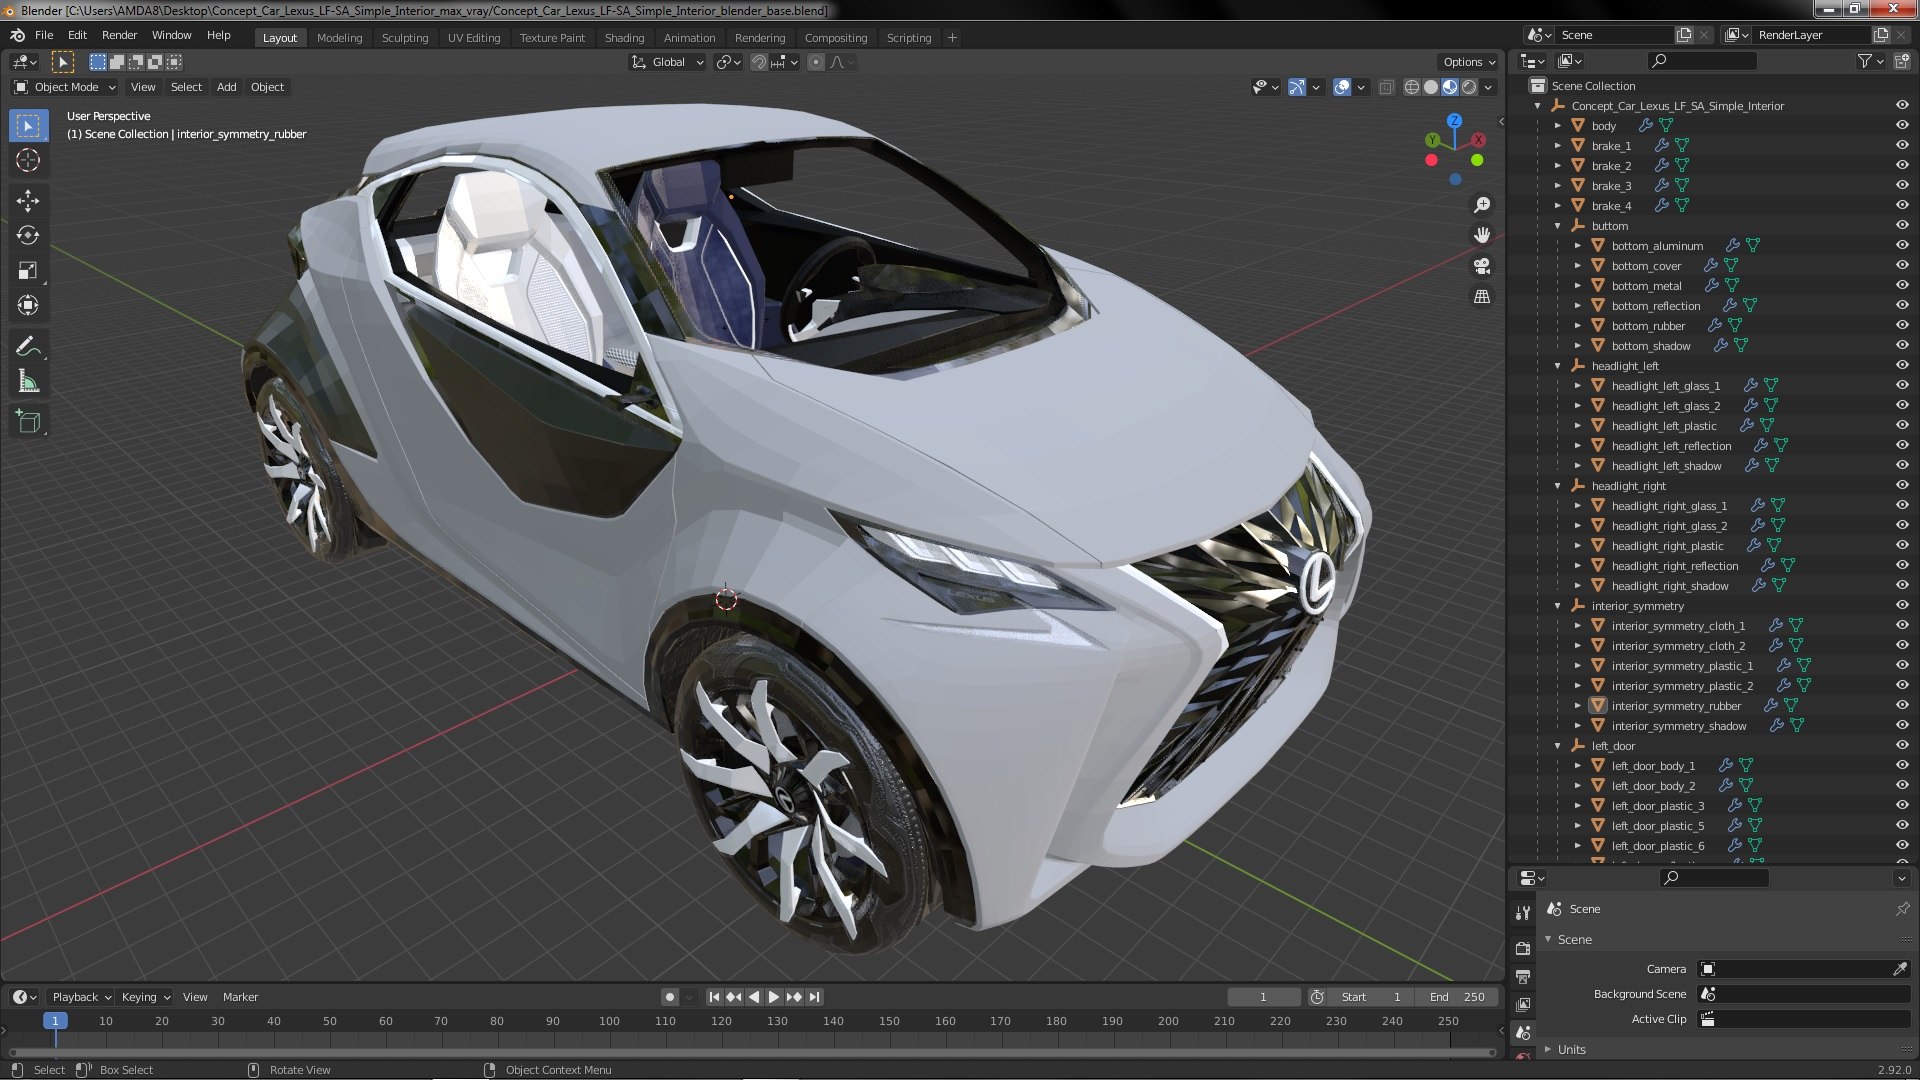Open the Global transform orientation dropdown

(667, 62)
